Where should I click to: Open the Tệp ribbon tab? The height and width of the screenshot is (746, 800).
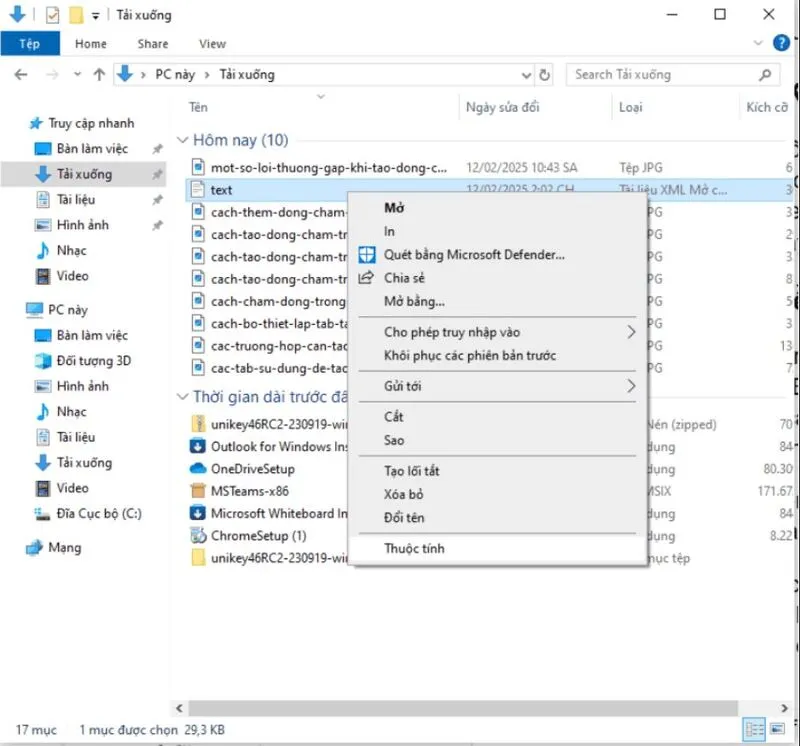point(30,43)
